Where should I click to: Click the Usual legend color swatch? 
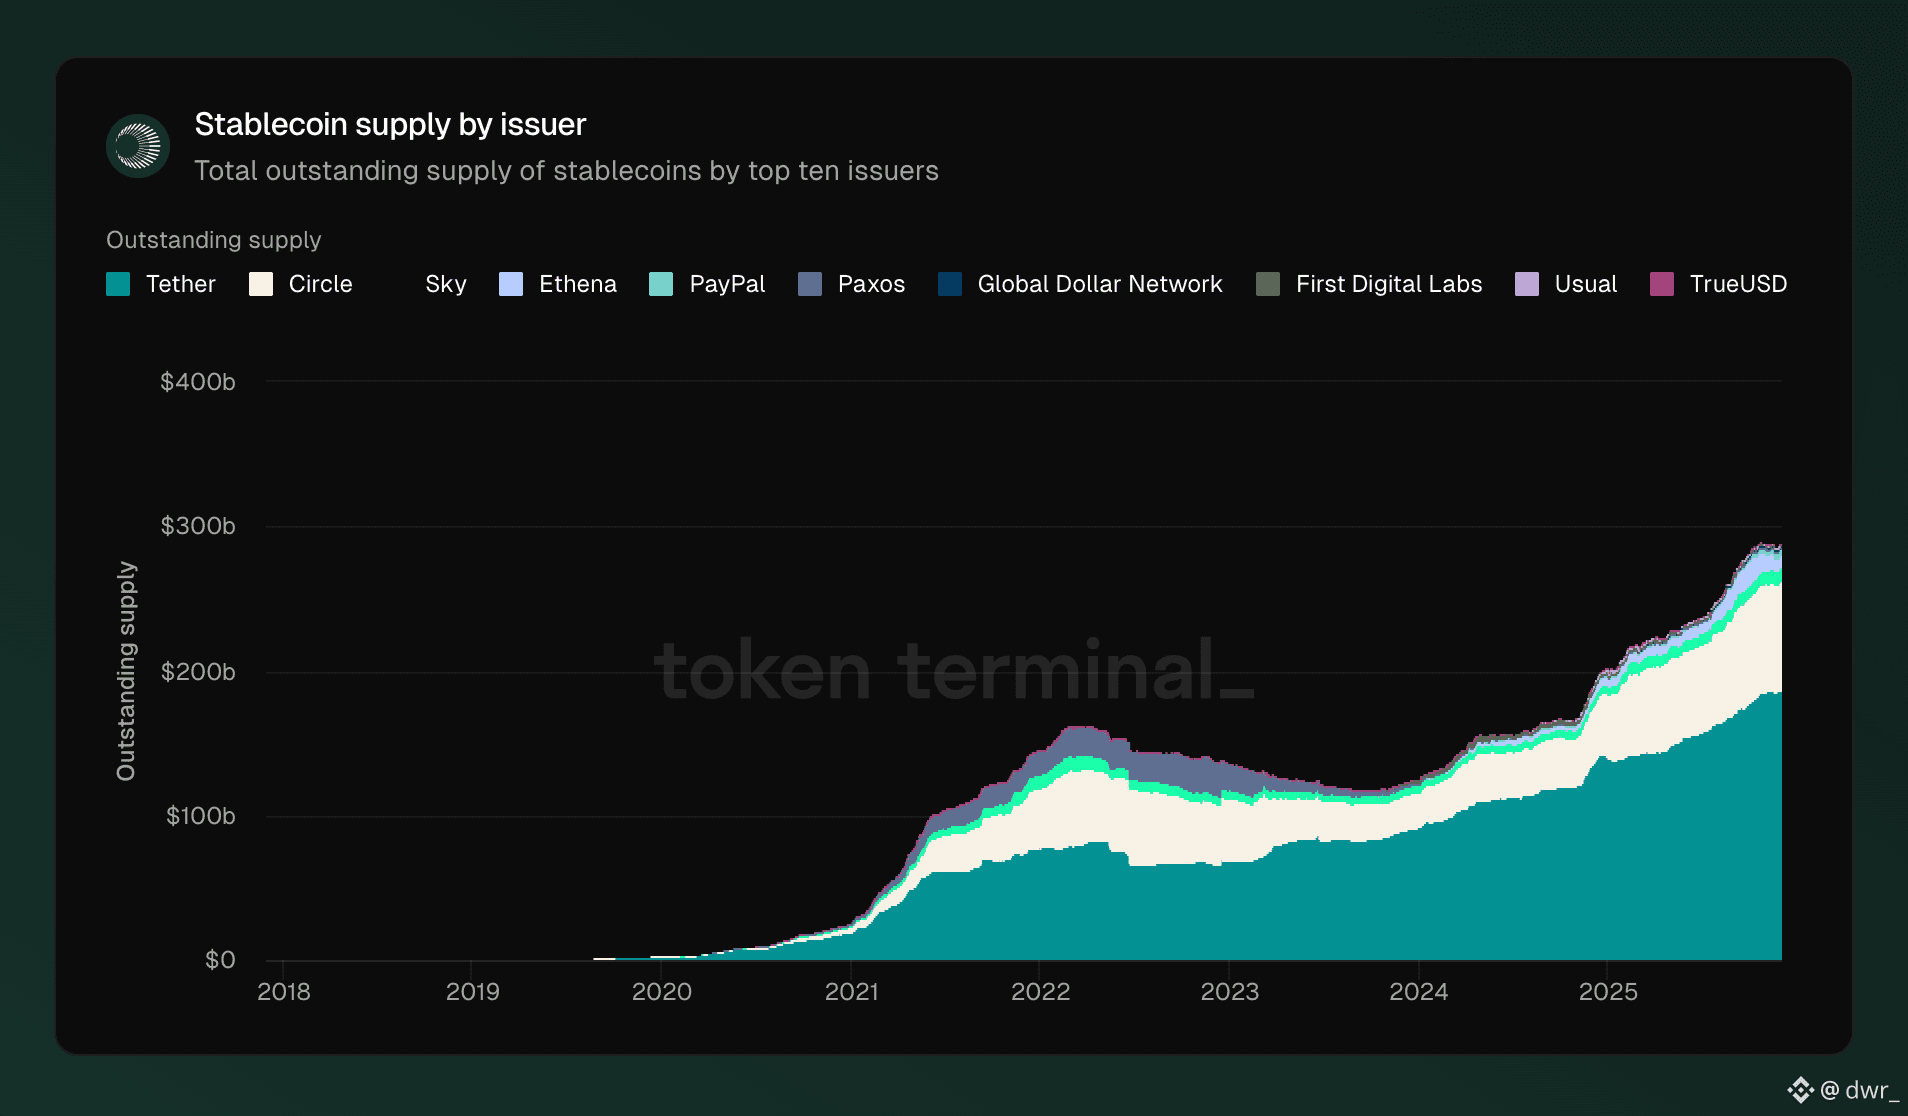[x=1527, y=284]
